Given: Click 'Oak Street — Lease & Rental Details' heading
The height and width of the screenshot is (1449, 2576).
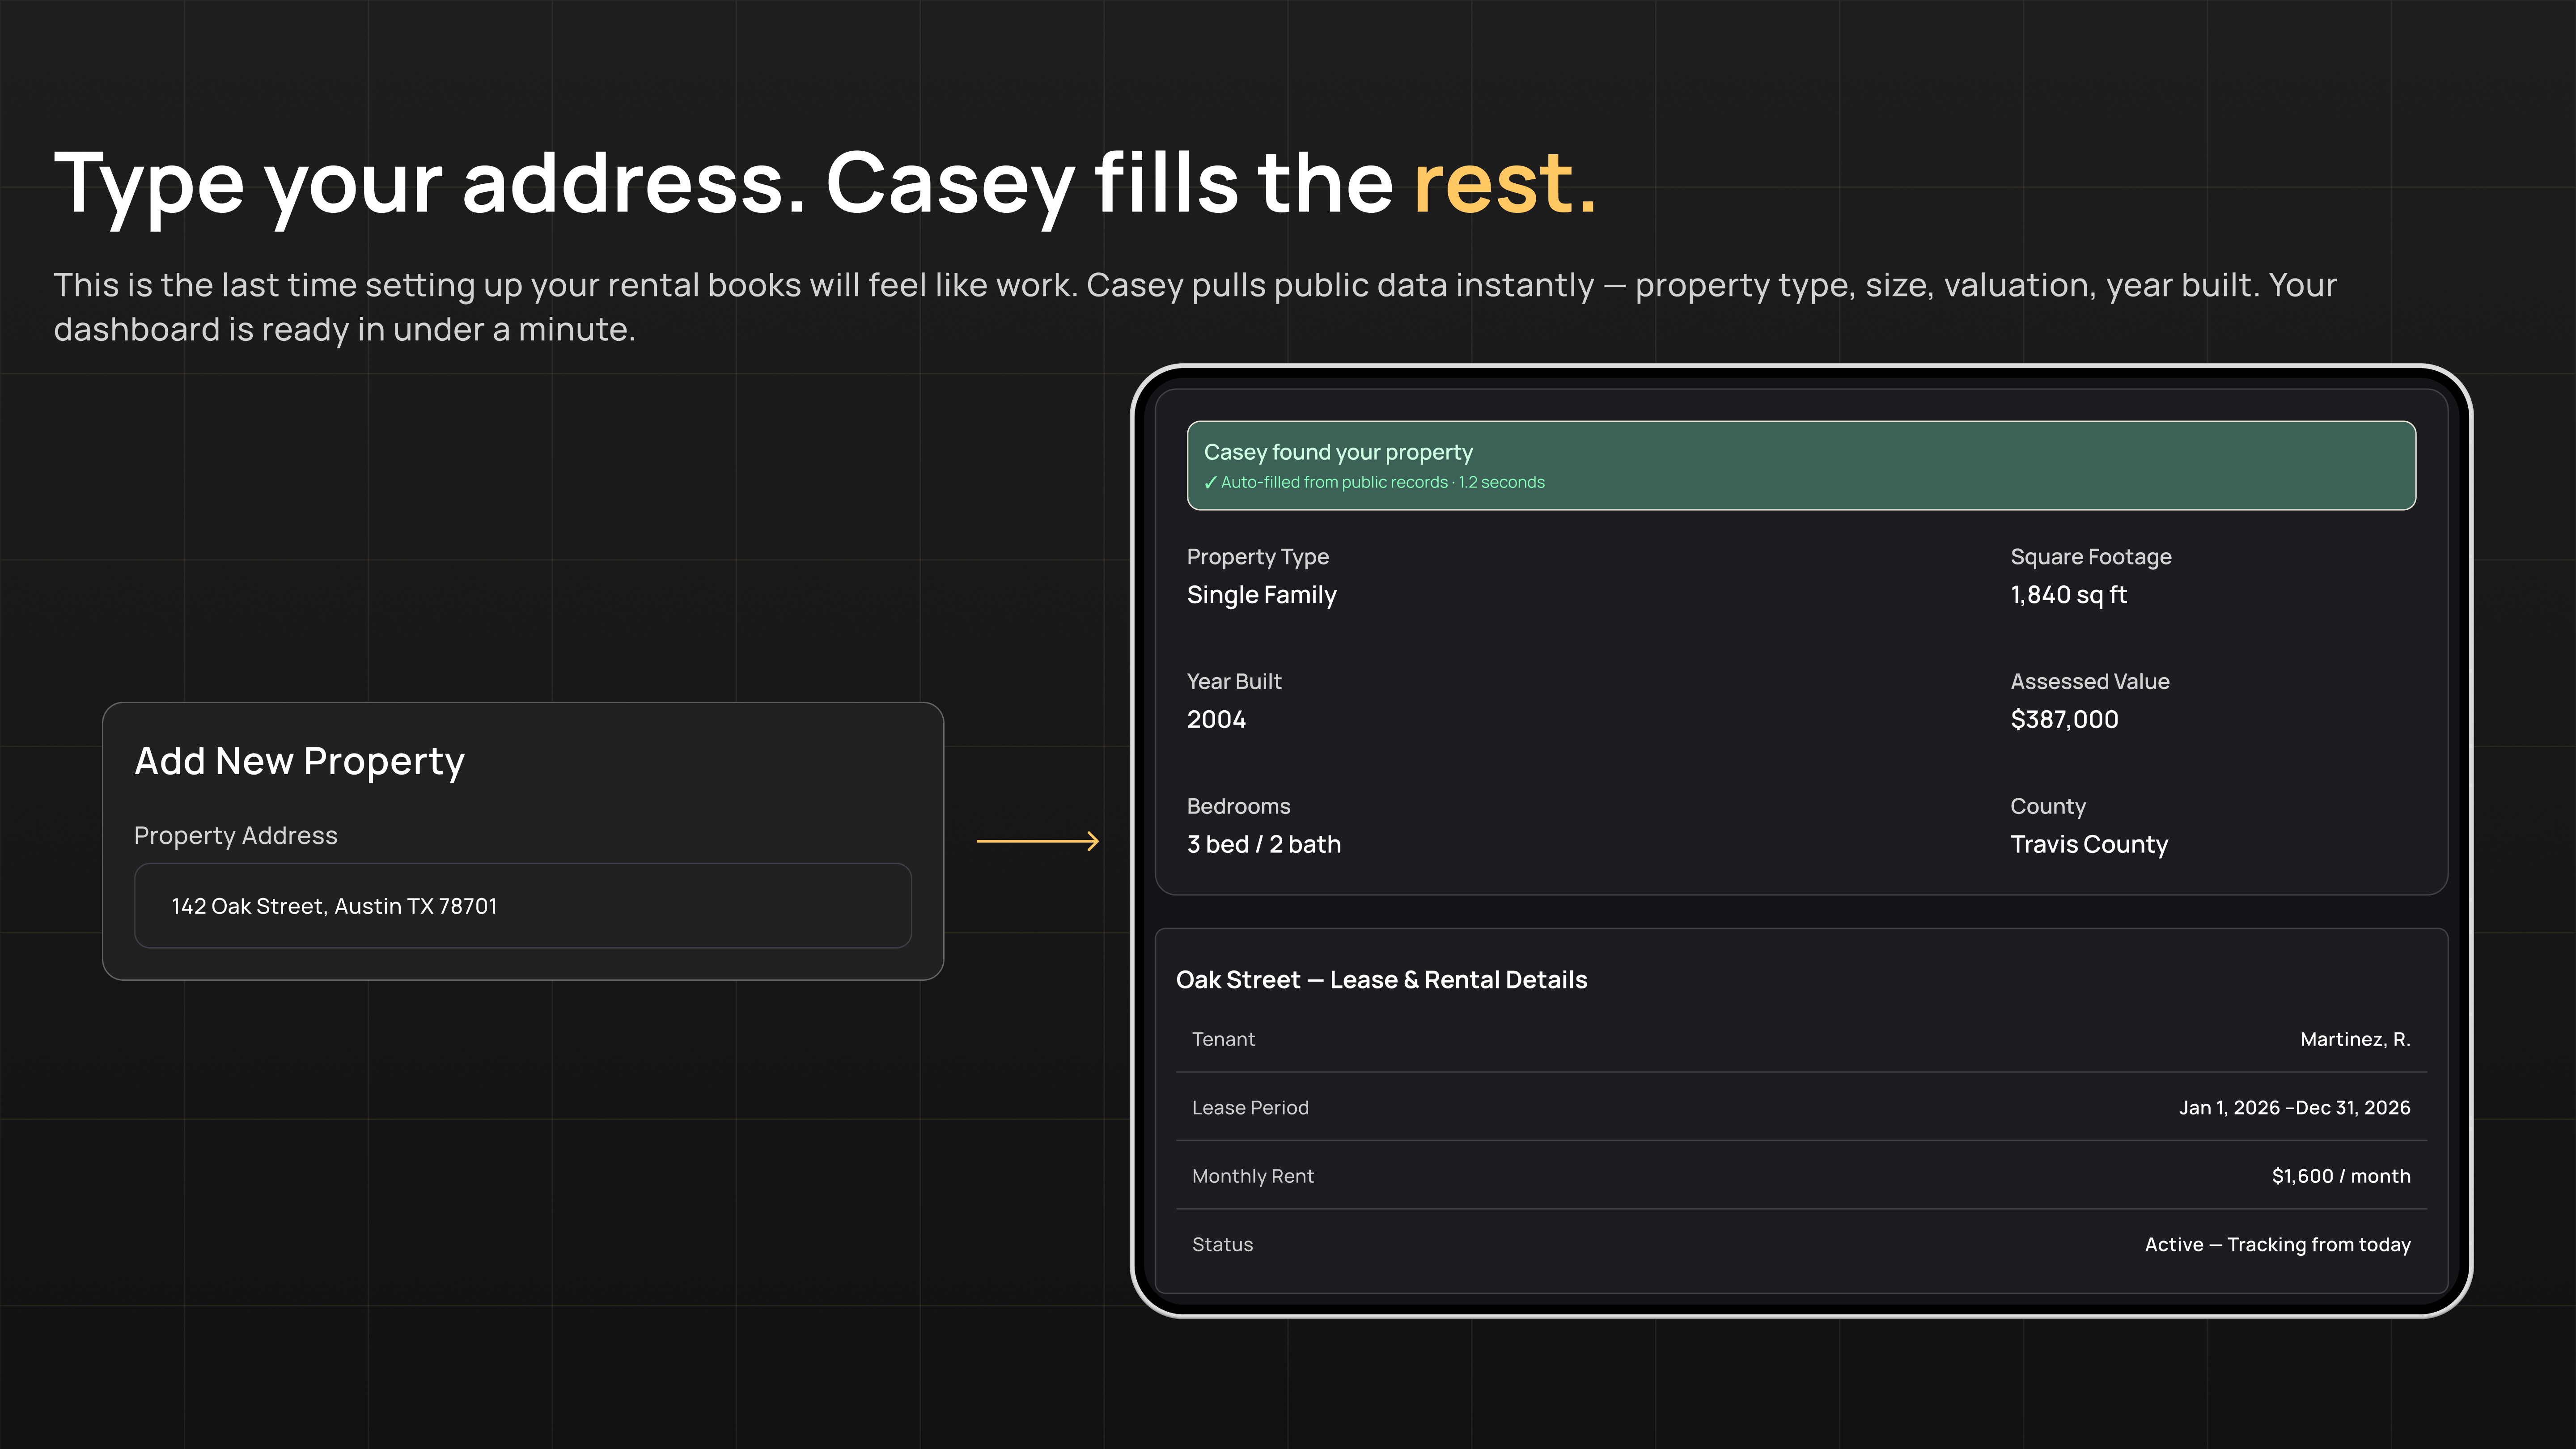Looking at the screenshot, I should click(1381, 980).
